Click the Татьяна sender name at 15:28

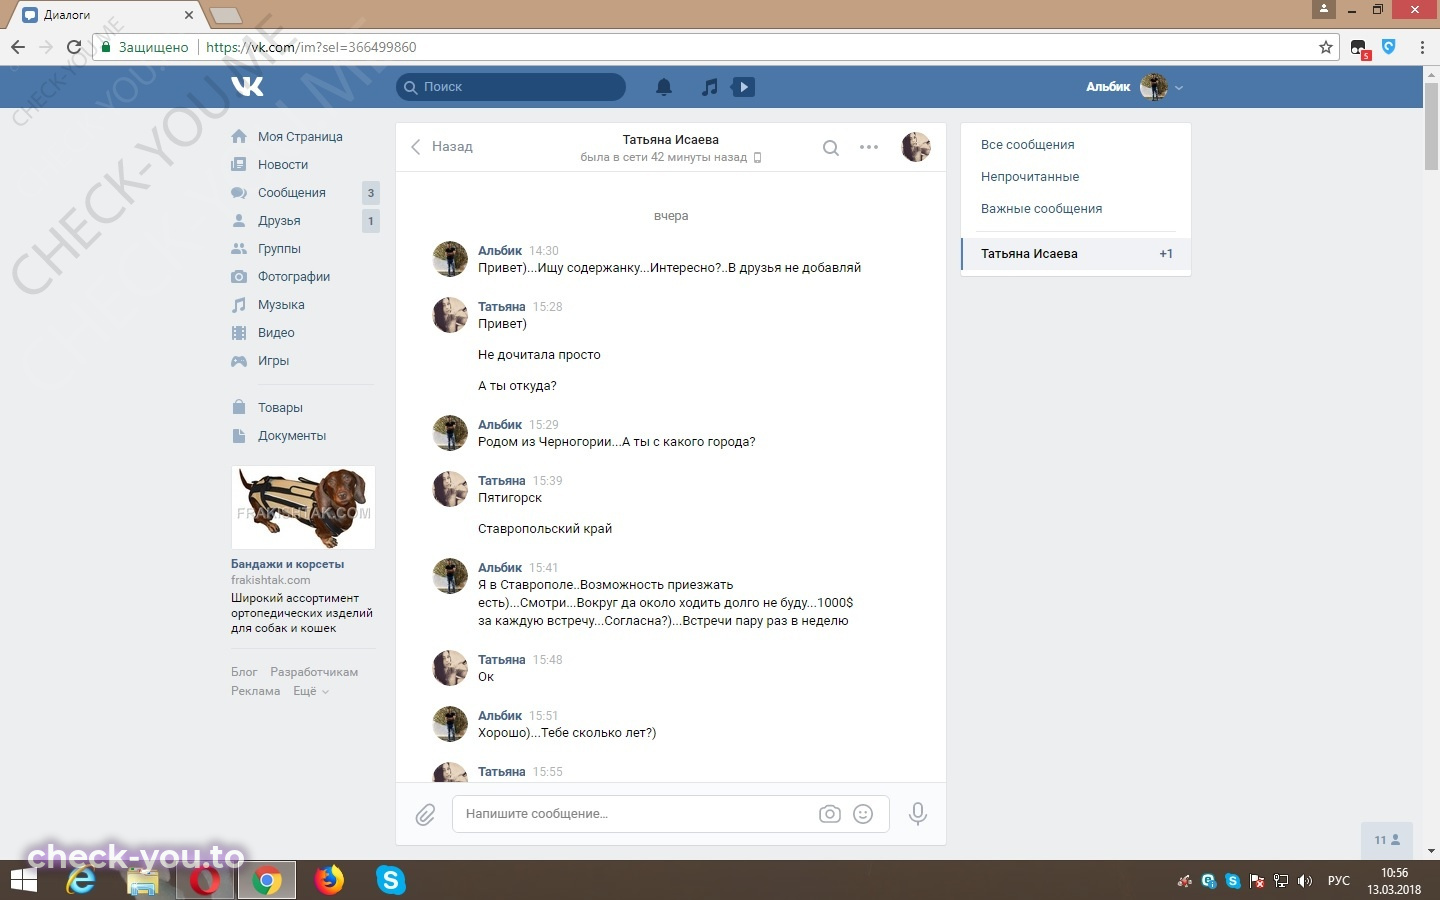point(501,307)
